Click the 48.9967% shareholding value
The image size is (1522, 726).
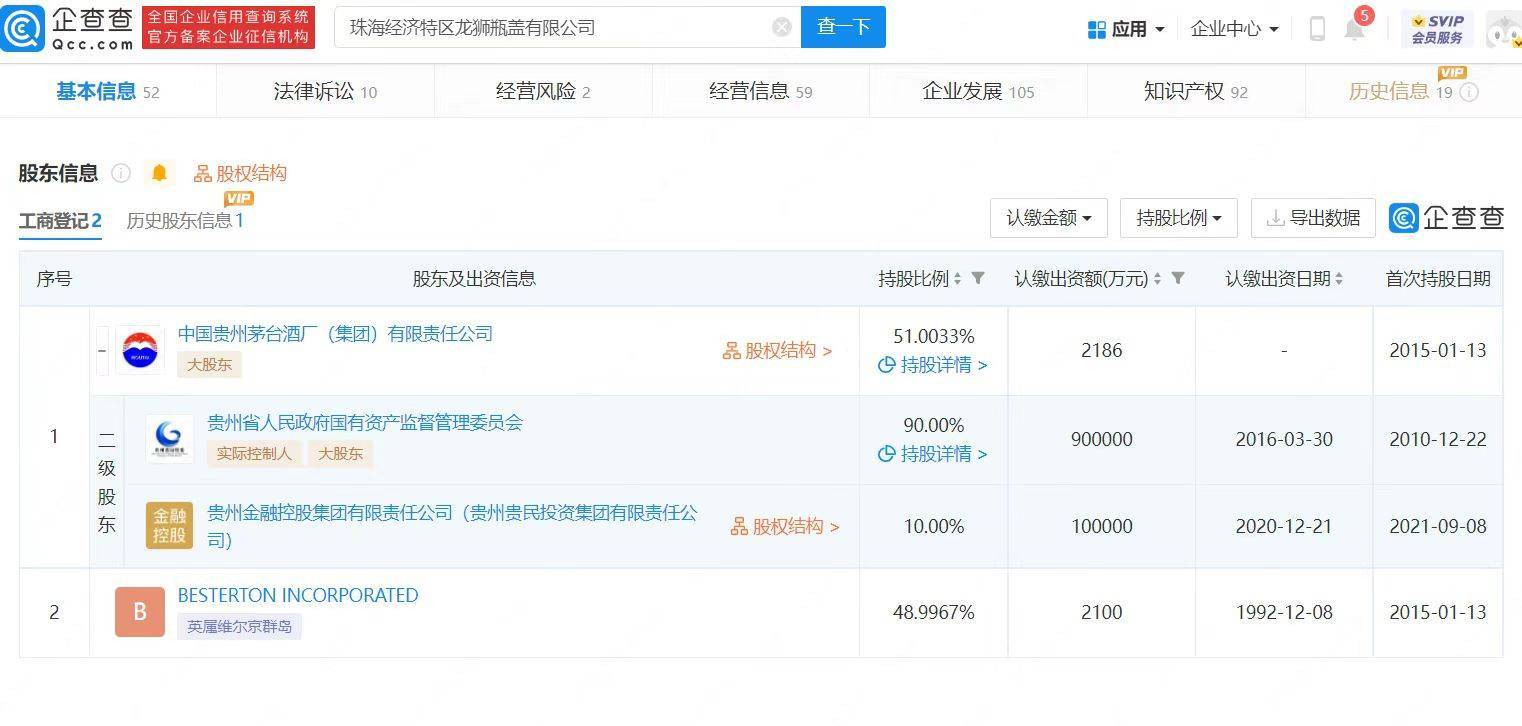coord(933,612)
